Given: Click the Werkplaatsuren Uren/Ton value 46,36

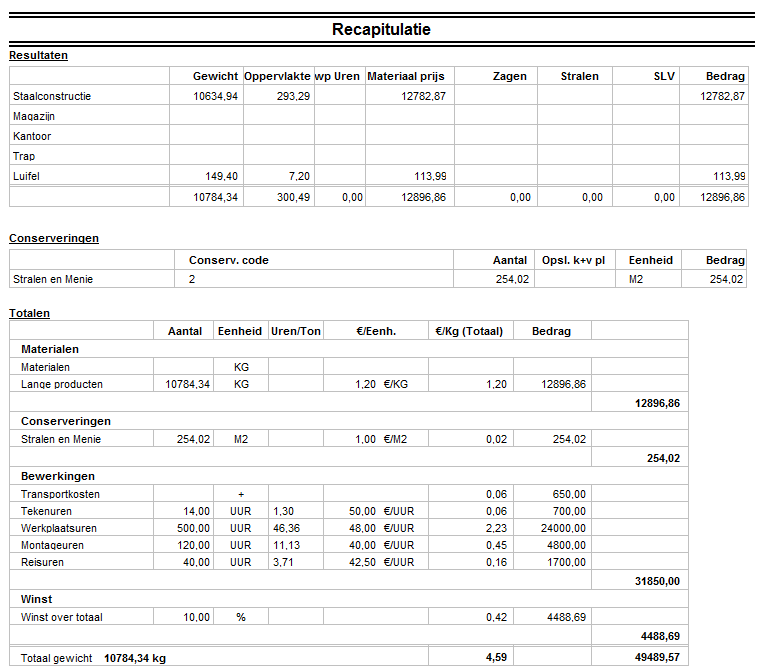Looking at the screenshot, I should 286,528.
